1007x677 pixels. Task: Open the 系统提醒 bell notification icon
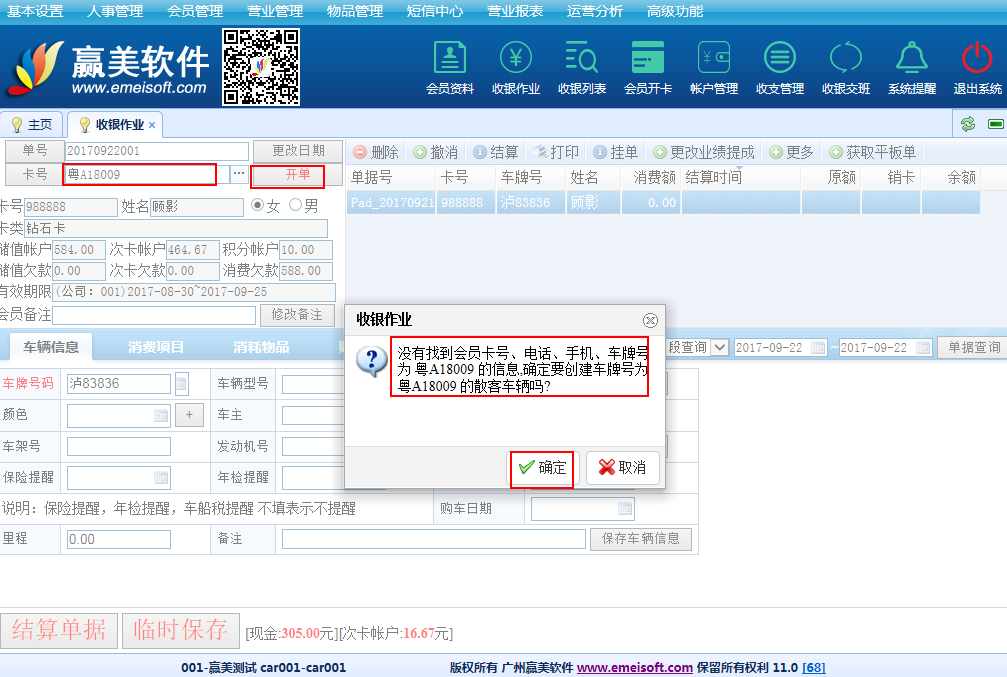coord(911,66)
